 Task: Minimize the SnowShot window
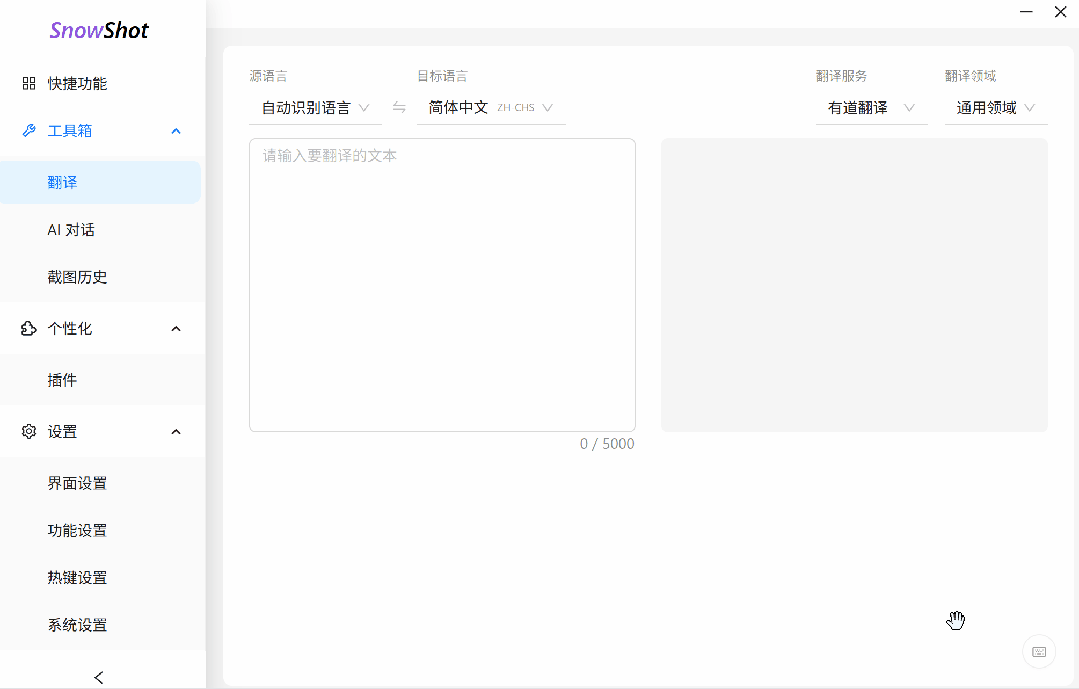[1026, 12]
